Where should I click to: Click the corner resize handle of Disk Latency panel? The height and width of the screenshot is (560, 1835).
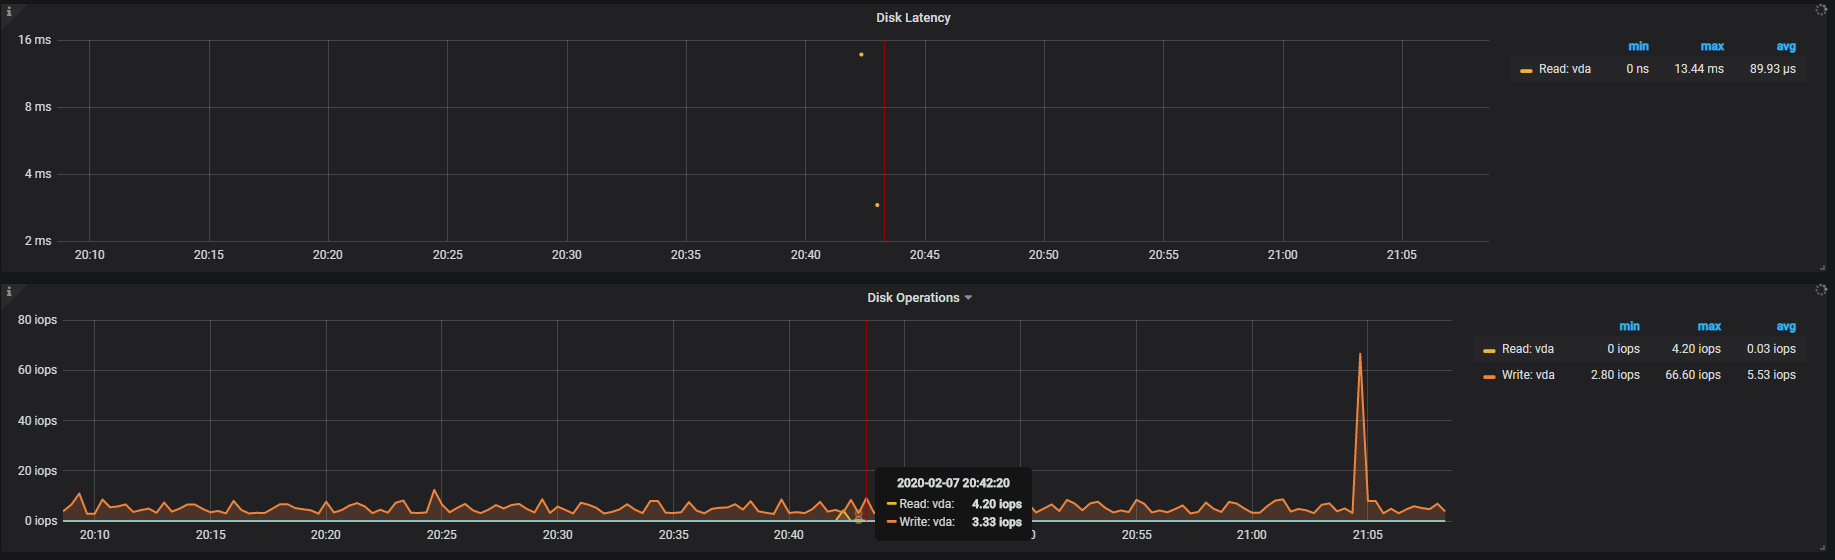[x=1822, y=267]
